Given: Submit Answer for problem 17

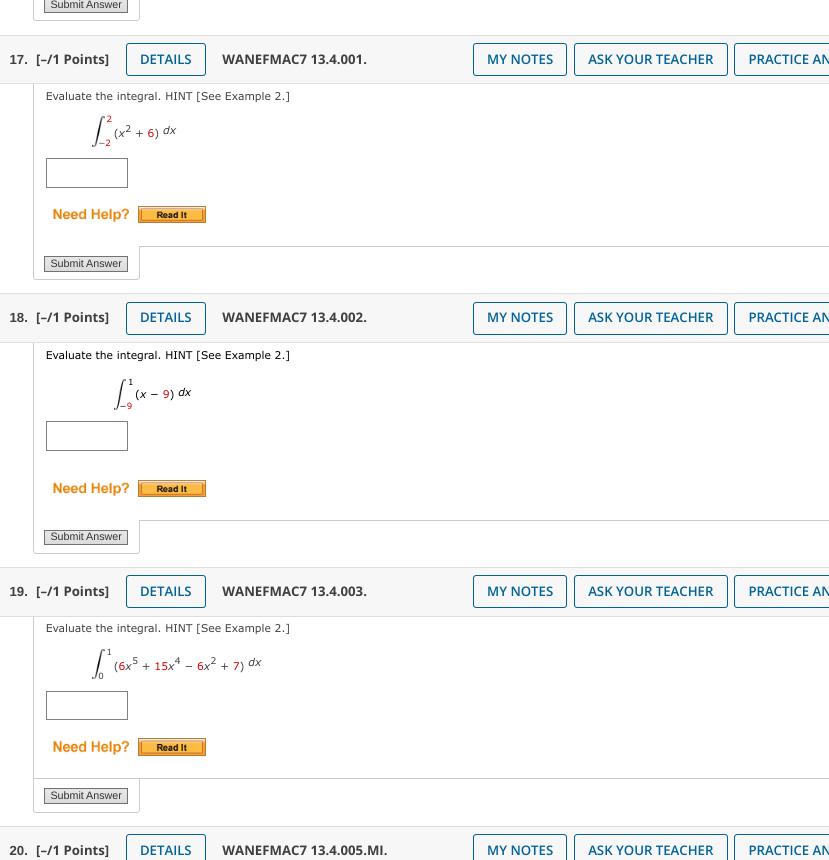Looking at the screenshot, I should click(x=86, y=263).
